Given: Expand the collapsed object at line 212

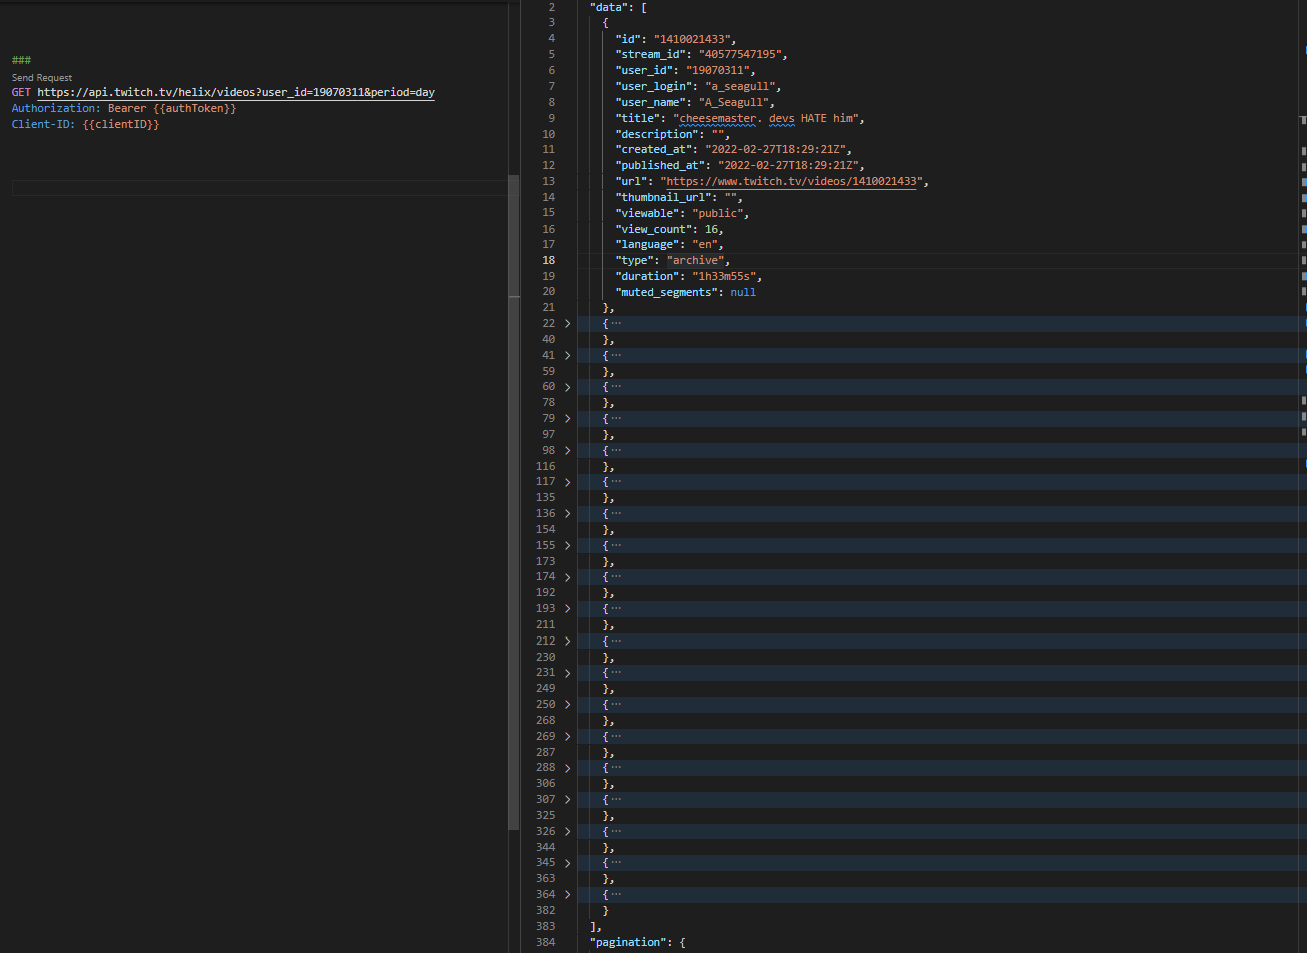Looking at the screenshot, I should [x=567, y=640].
